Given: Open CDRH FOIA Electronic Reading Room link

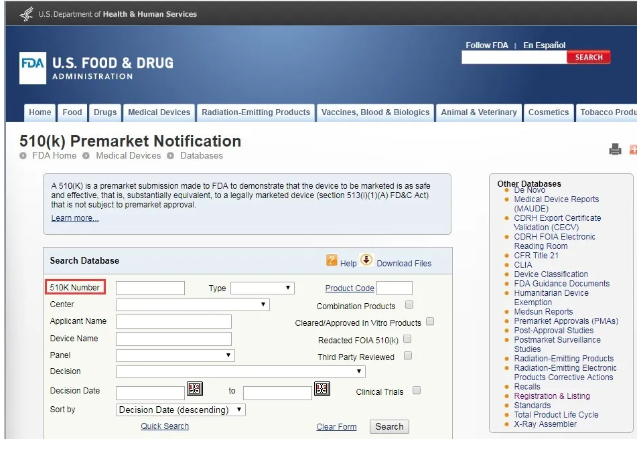Looking at the screenshot, I should (x=554, y=241).
